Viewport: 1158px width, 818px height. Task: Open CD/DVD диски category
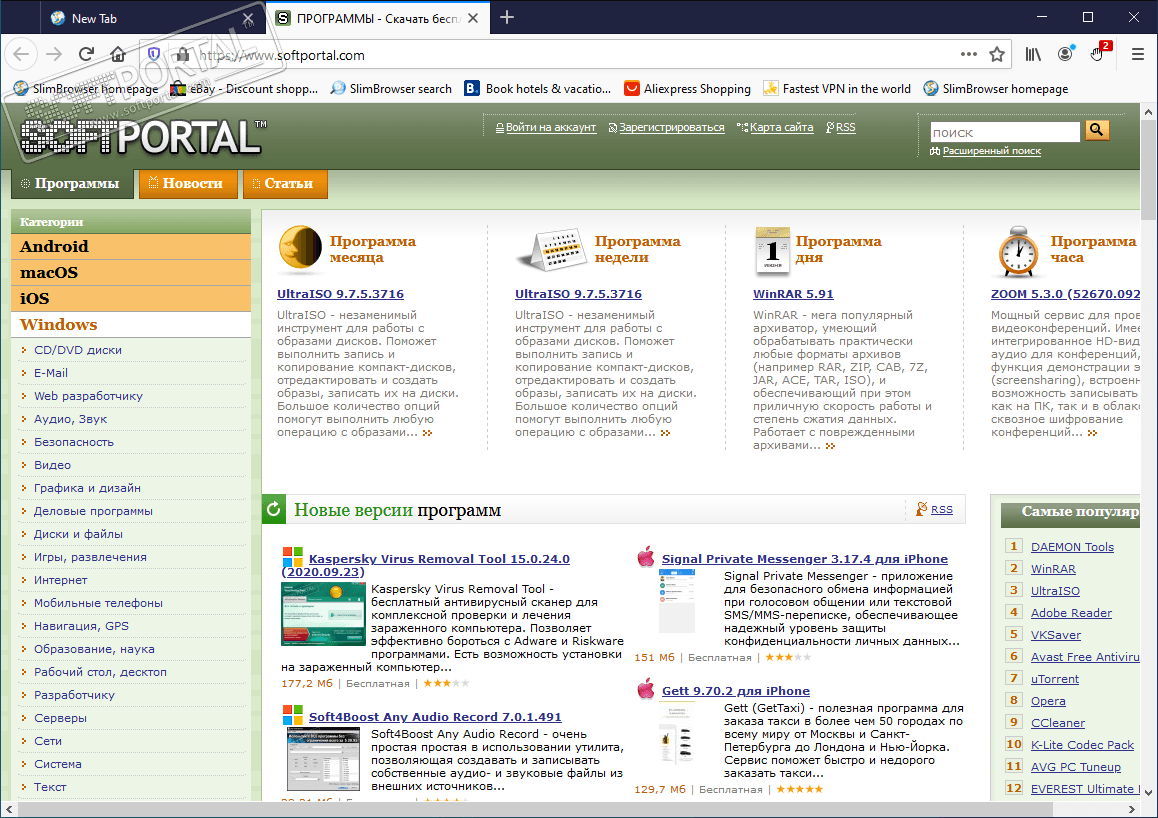coord(78,350)
